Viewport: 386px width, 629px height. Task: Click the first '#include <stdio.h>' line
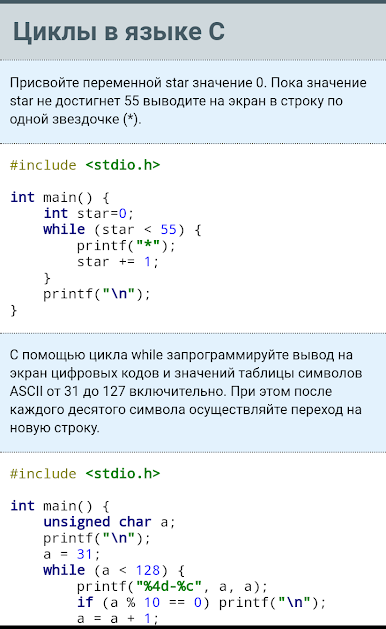tap(85, 165)
